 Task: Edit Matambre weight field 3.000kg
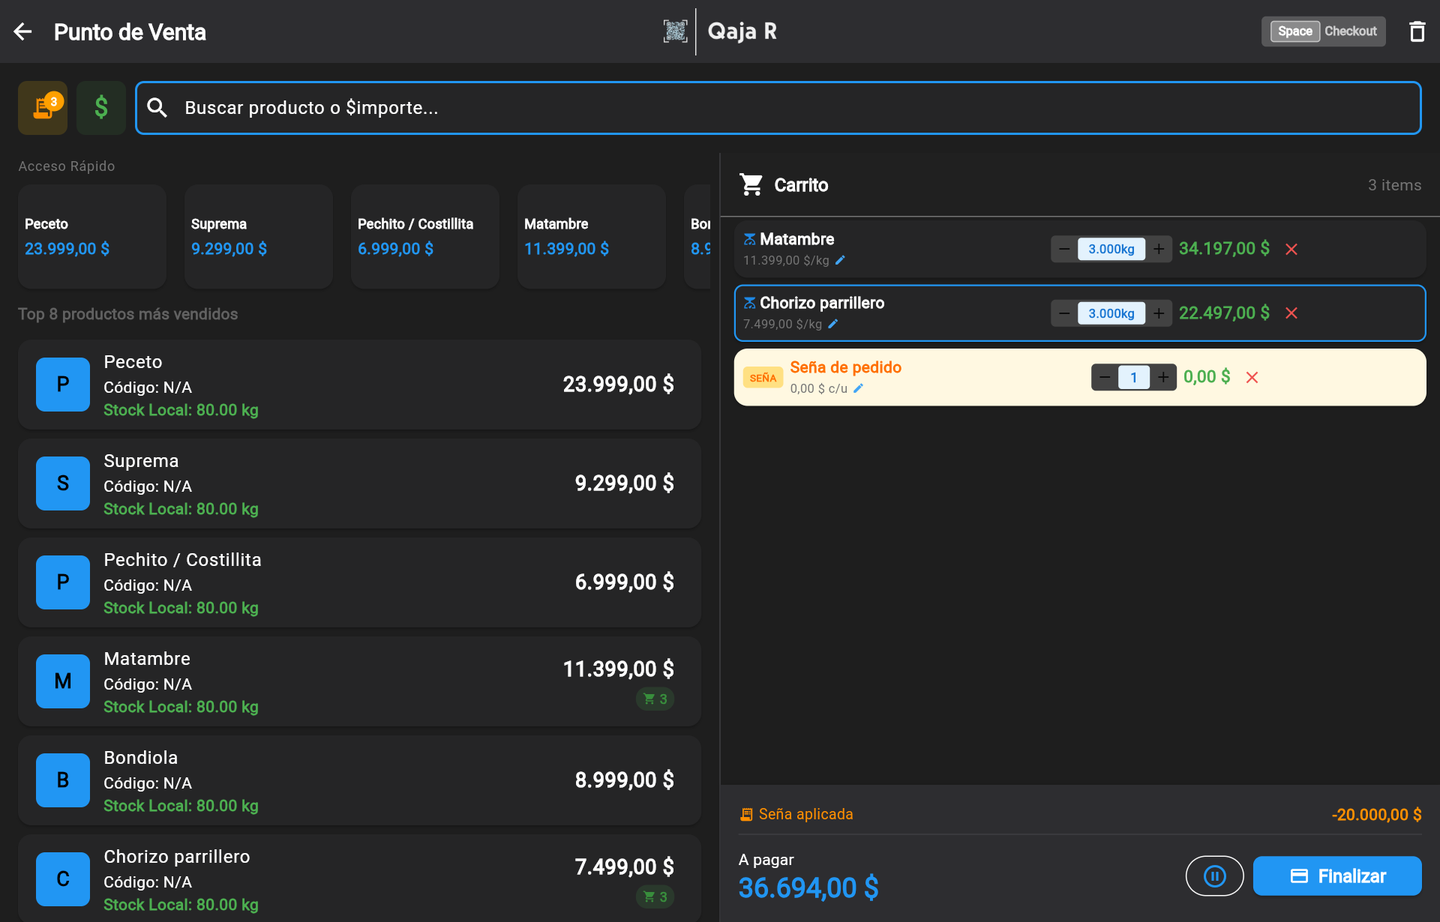coord(1111,249)
